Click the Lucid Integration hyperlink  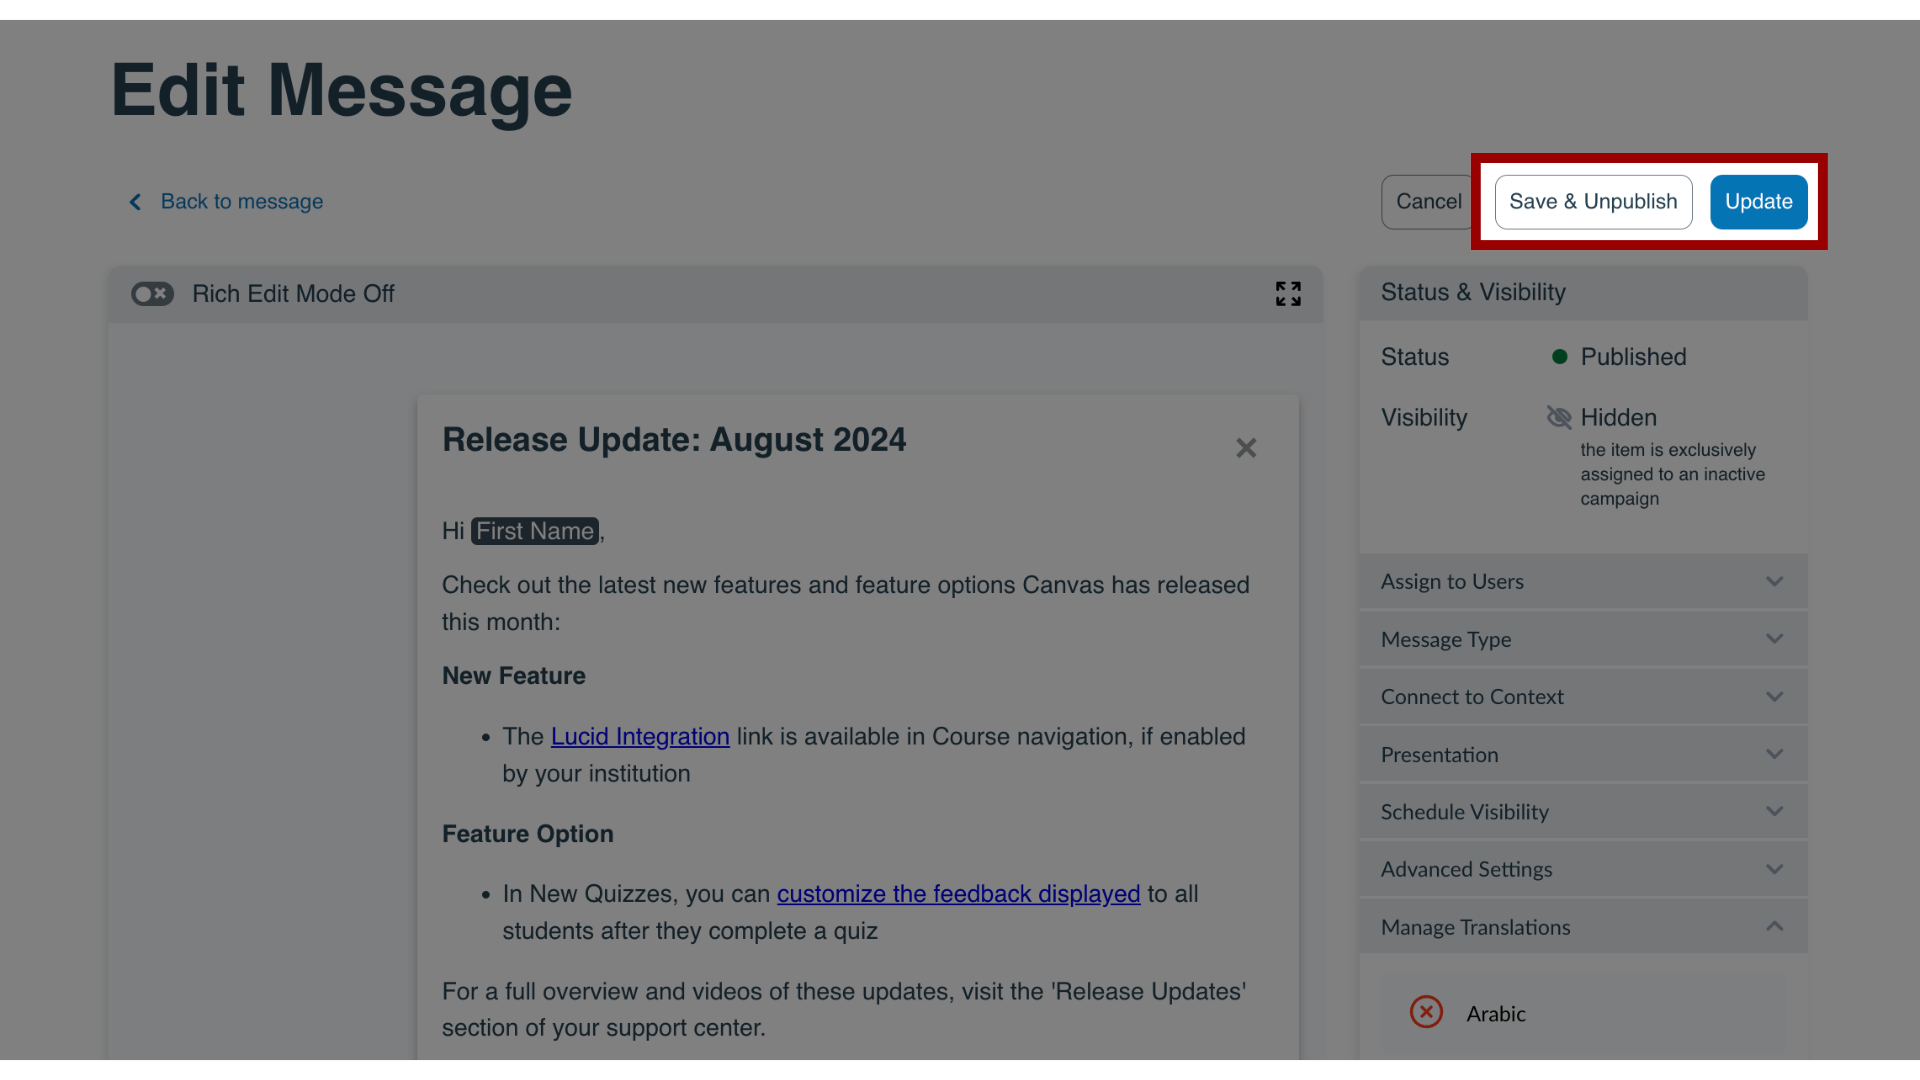point(640,737)
